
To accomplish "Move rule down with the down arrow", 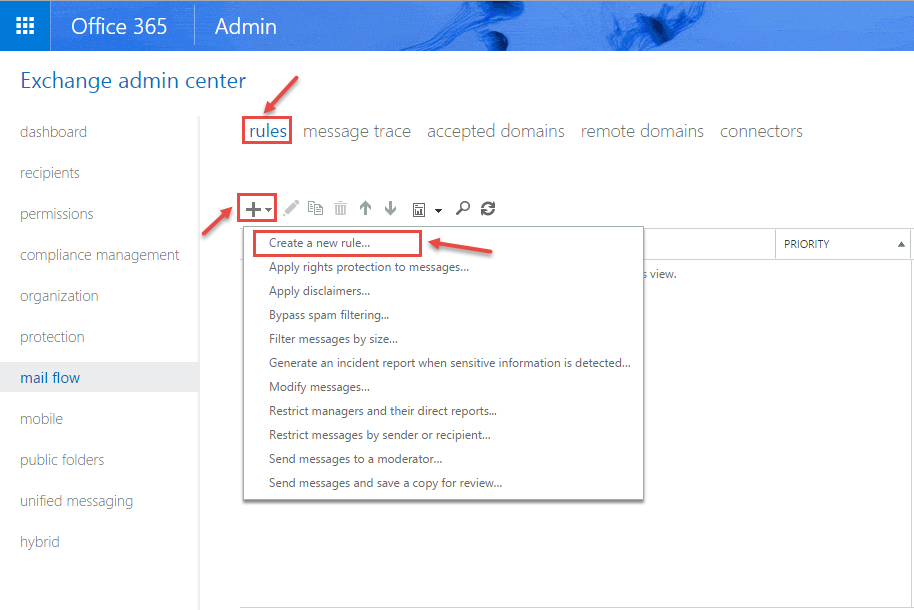I will point(391,208).
